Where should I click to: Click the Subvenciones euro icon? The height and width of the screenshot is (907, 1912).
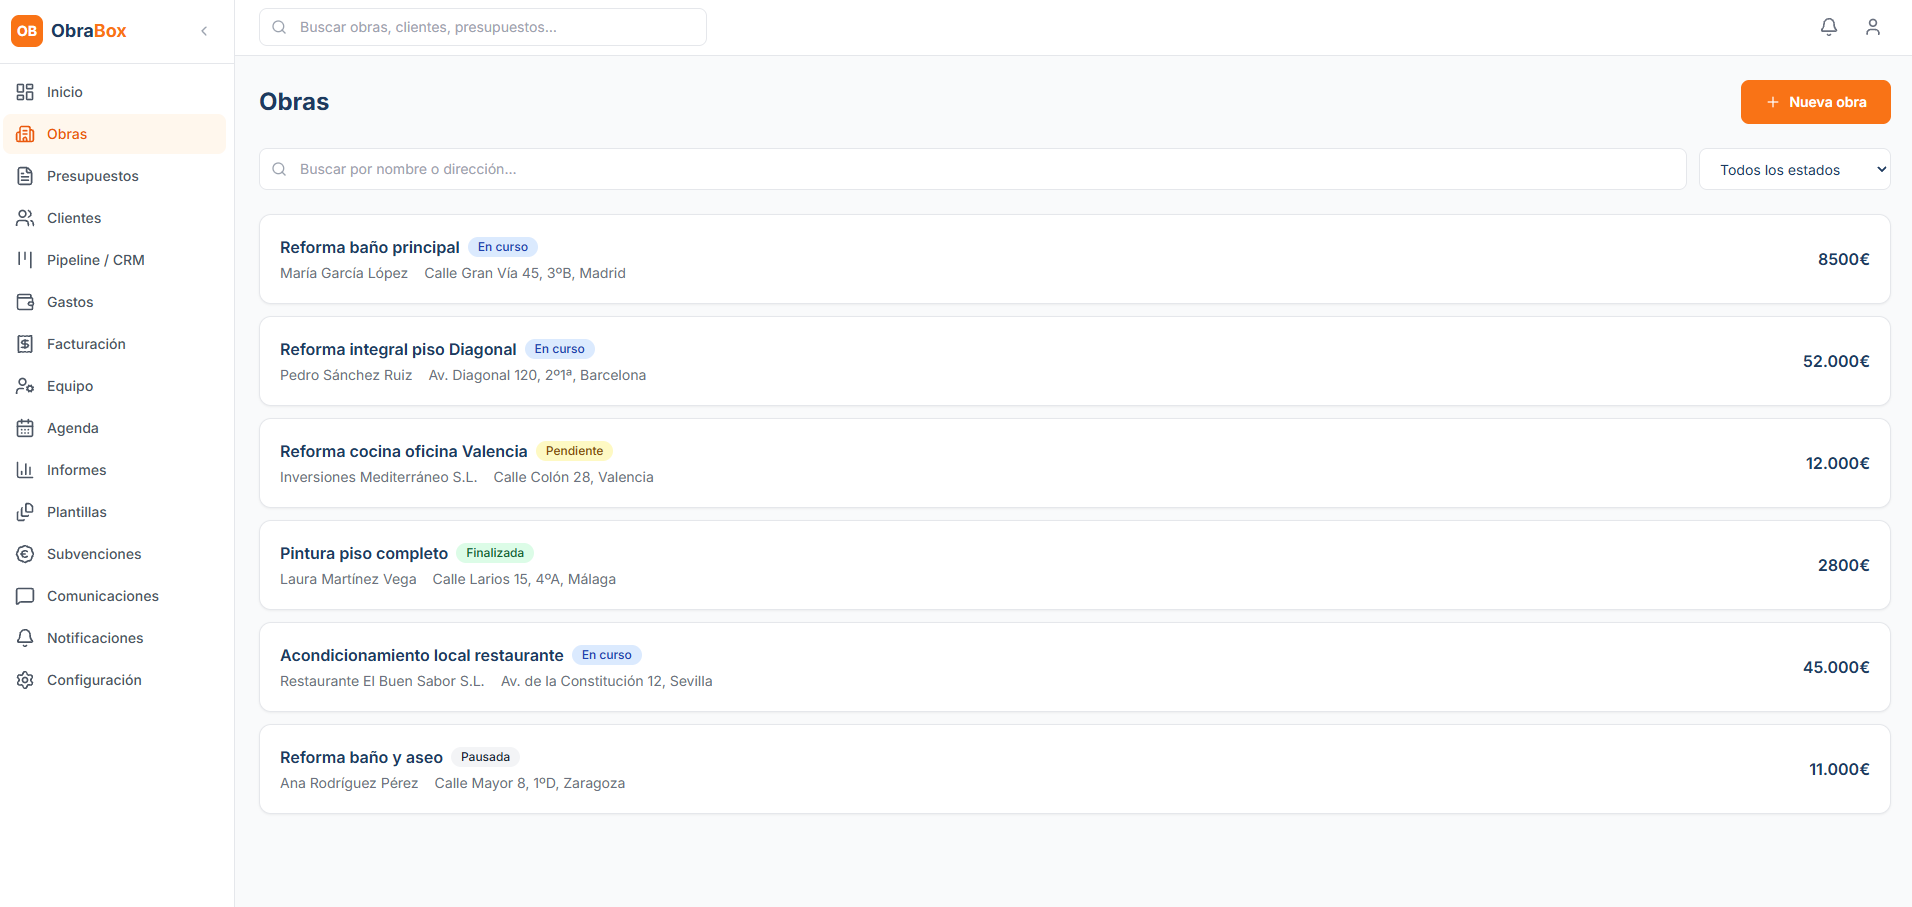click(25, 554)
